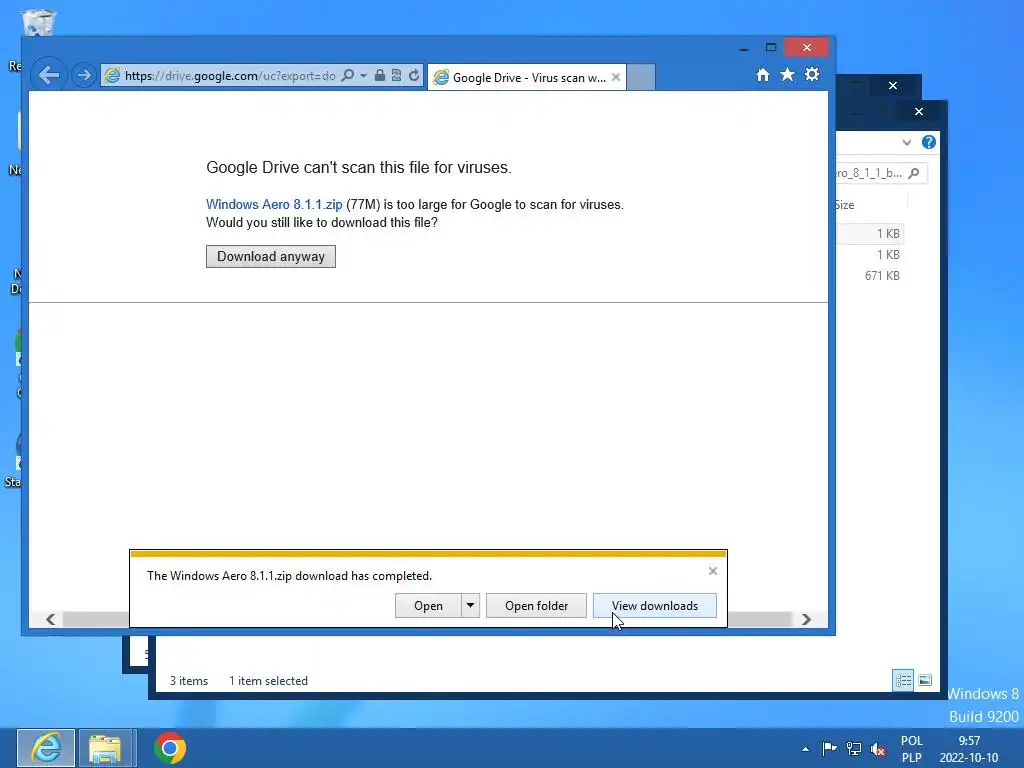The height and width of the screenshot is (768, 1024).
Task: Click the Windows Aero 8.1.1.zip link
Action: click(274, 204)
